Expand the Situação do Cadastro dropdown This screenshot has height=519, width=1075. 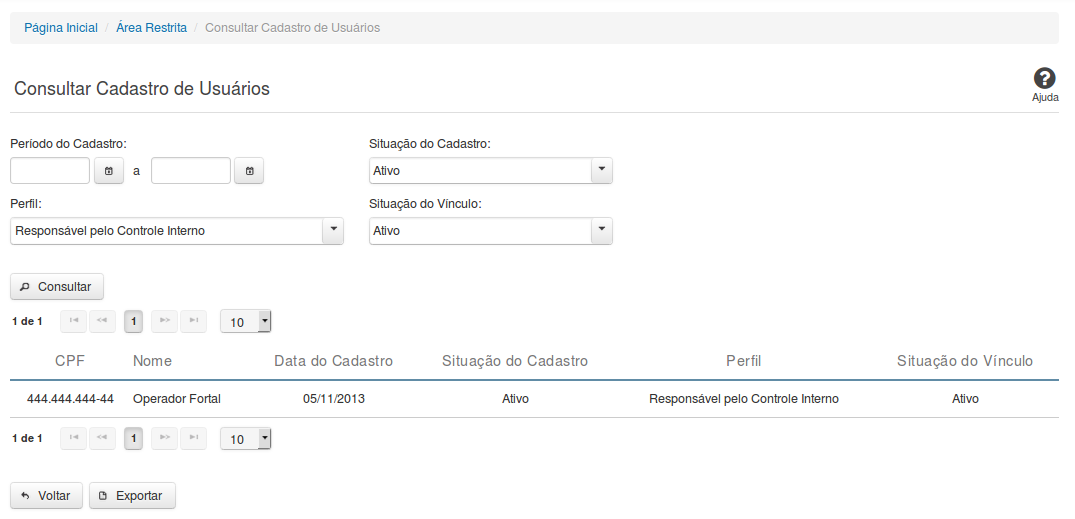(x=601, y=171)
